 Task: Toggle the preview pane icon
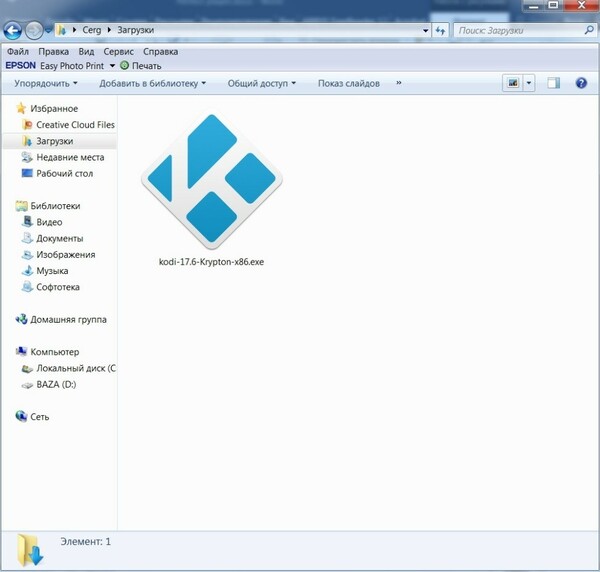point(553,83)
